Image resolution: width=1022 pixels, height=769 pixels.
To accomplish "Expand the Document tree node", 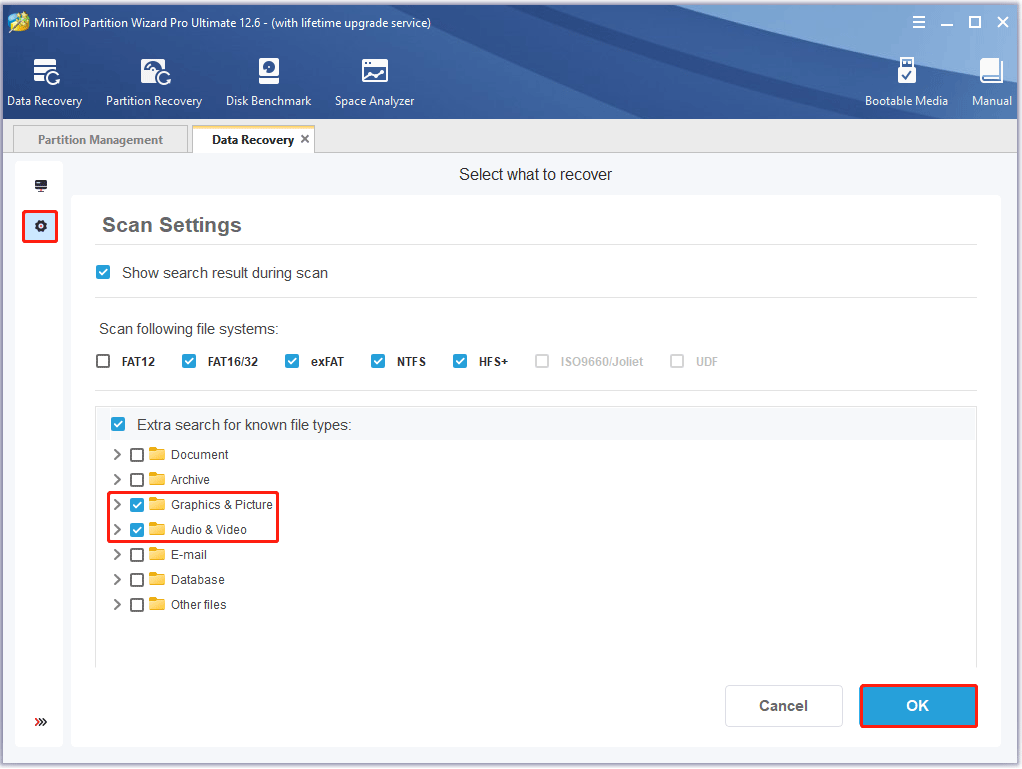I will tap(117, 454).
